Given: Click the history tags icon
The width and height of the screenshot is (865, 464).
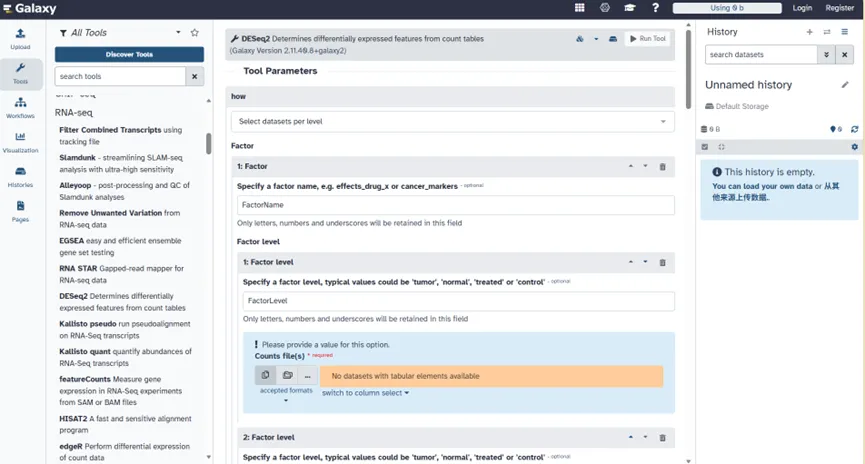Looking at the screenshot, I should (x=836, y=129).
